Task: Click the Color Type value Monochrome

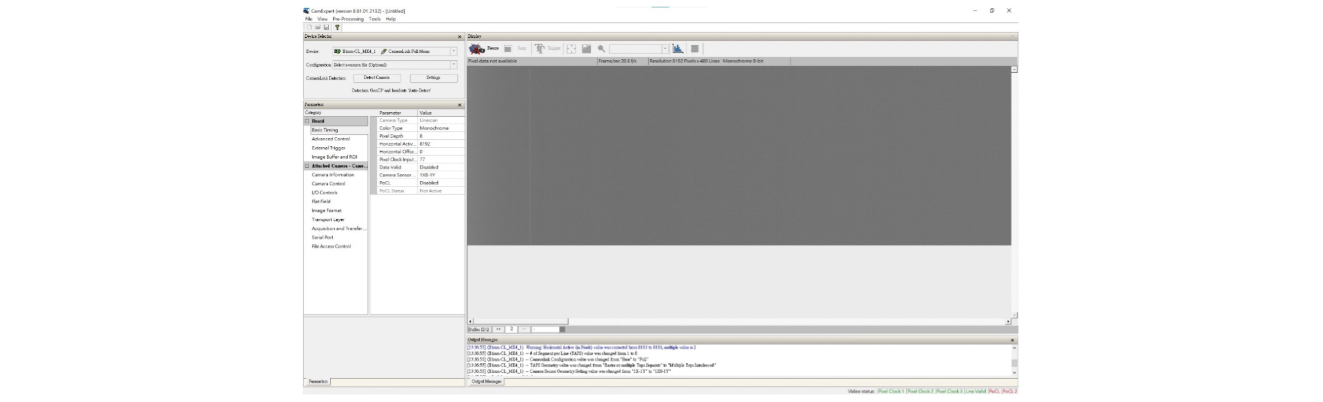Action: [440, 128]
